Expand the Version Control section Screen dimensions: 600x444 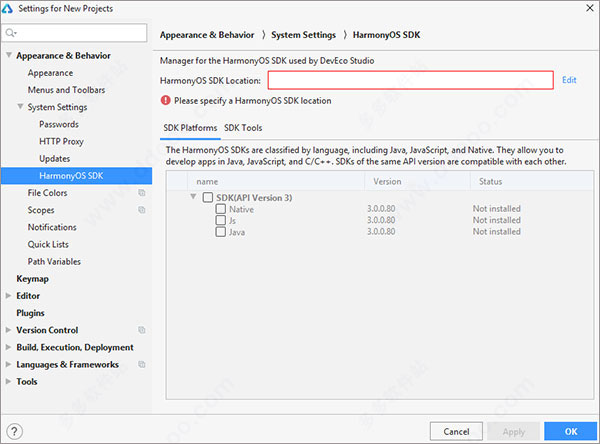[x=8, y=330]
